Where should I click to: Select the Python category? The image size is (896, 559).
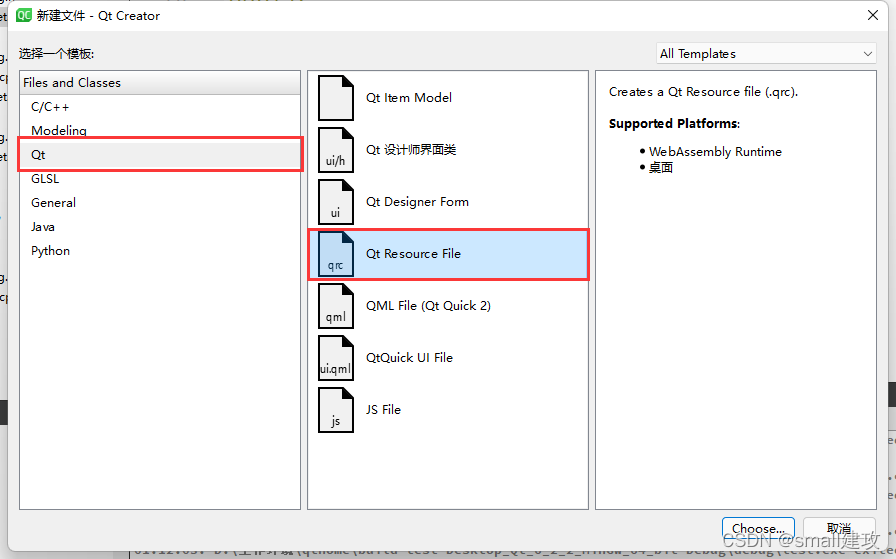(x=159, y=251)
